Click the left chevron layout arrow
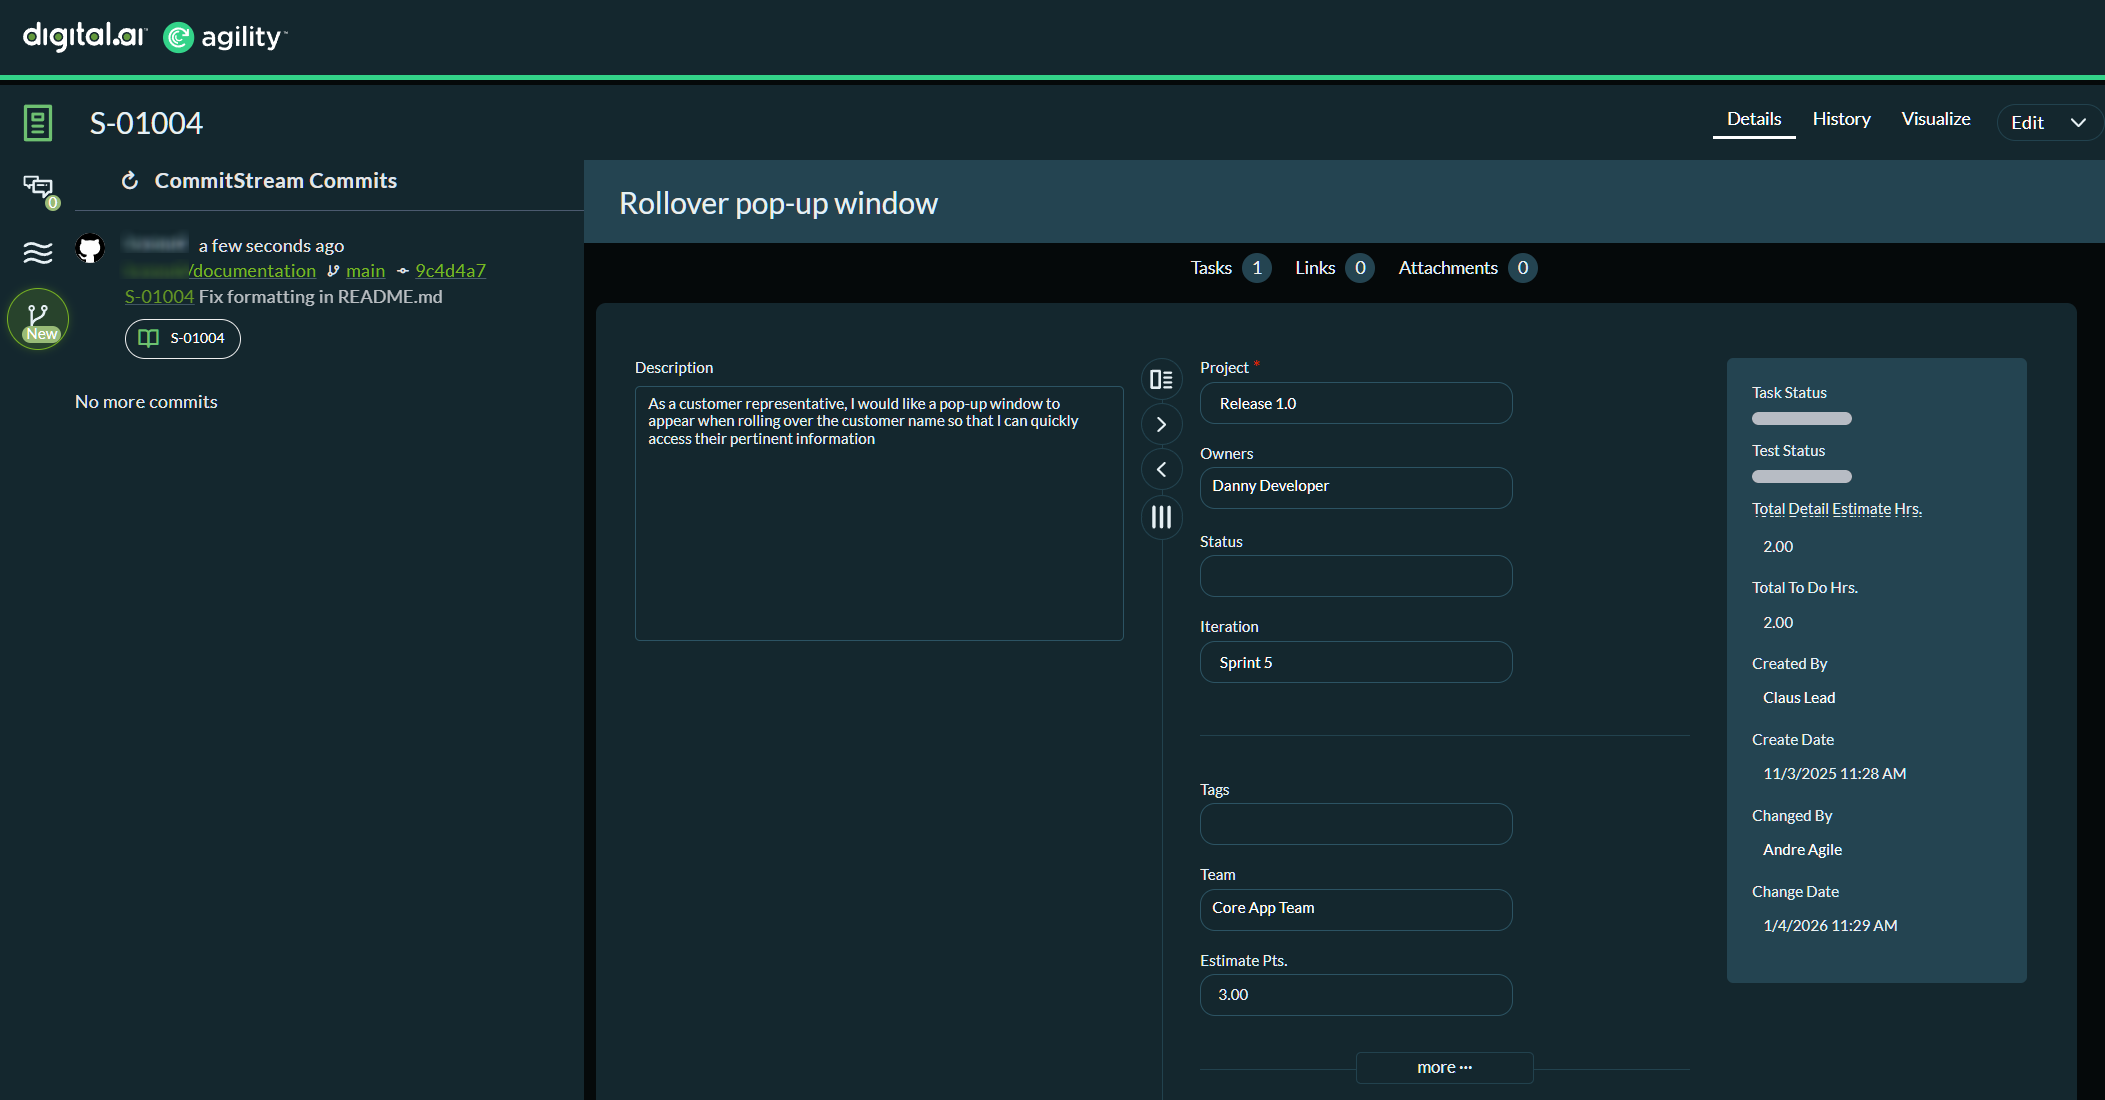Viewport: 2105px width, 1100px height. pyautogui.click(x=1161, y=469)
